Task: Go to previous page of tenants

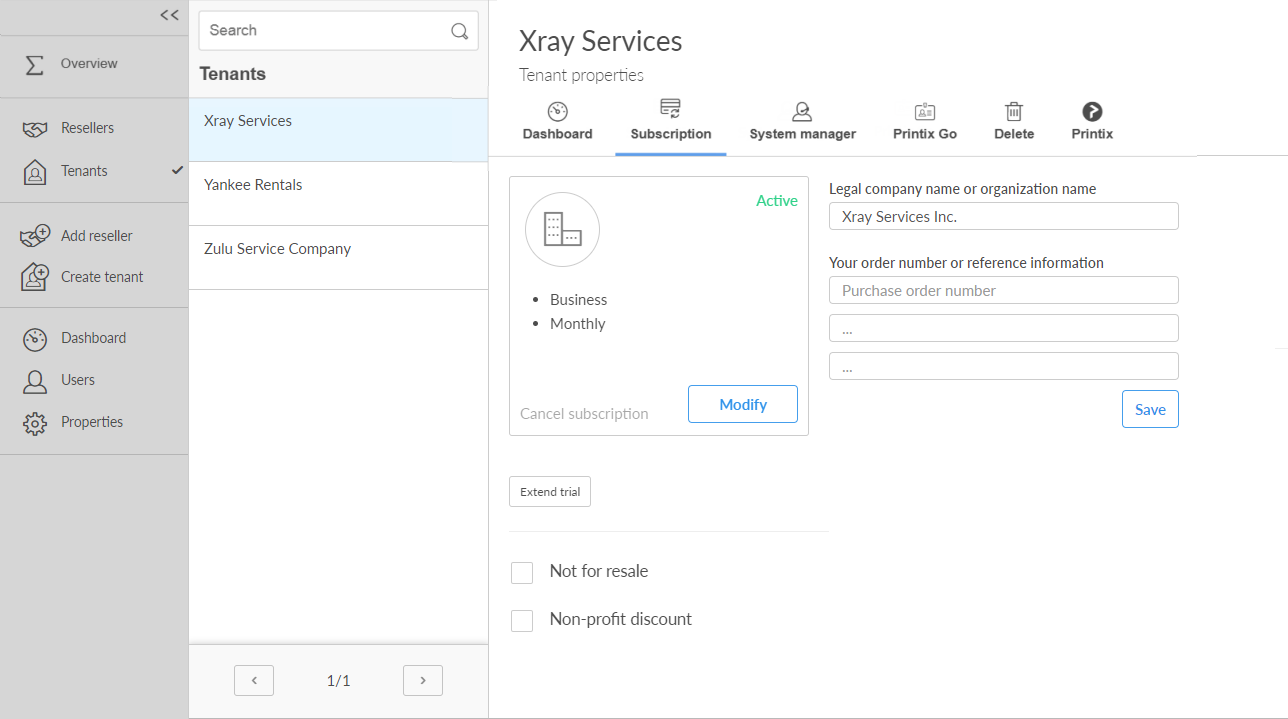Action: pyautogui.click(x=254, y=681)
